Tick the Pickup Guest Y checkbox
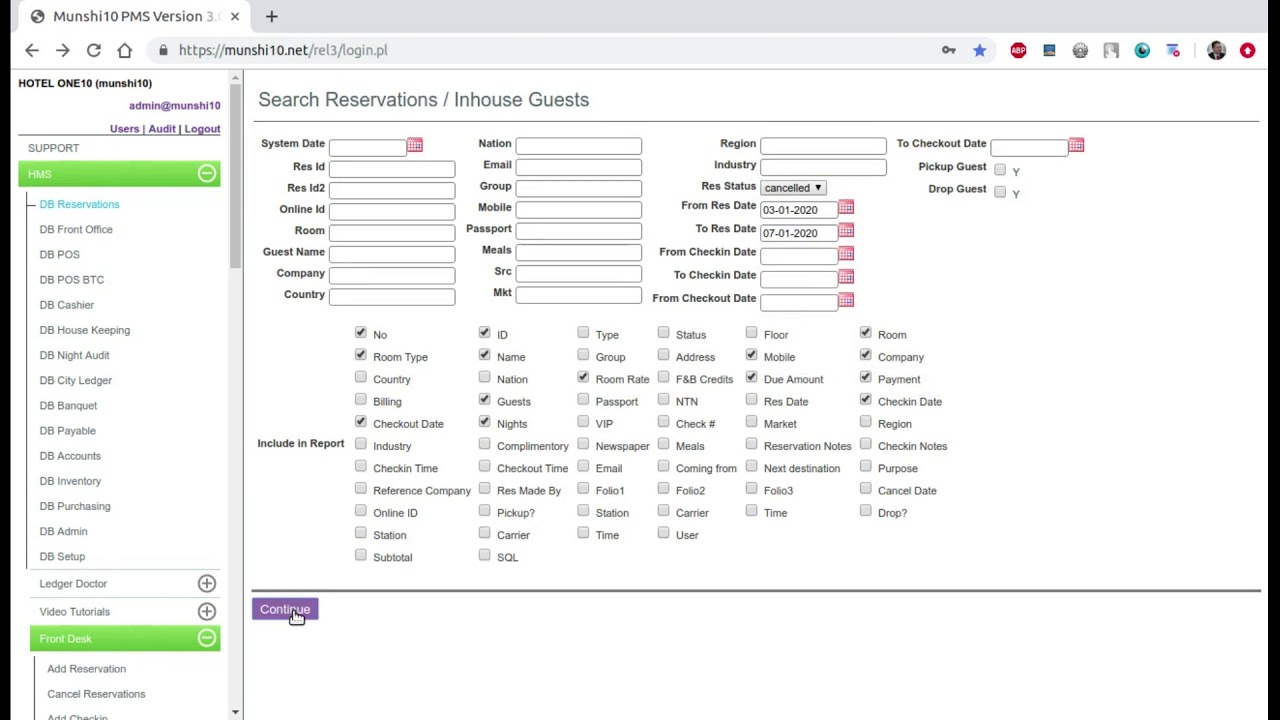1280x720 pixels. 1000,170
